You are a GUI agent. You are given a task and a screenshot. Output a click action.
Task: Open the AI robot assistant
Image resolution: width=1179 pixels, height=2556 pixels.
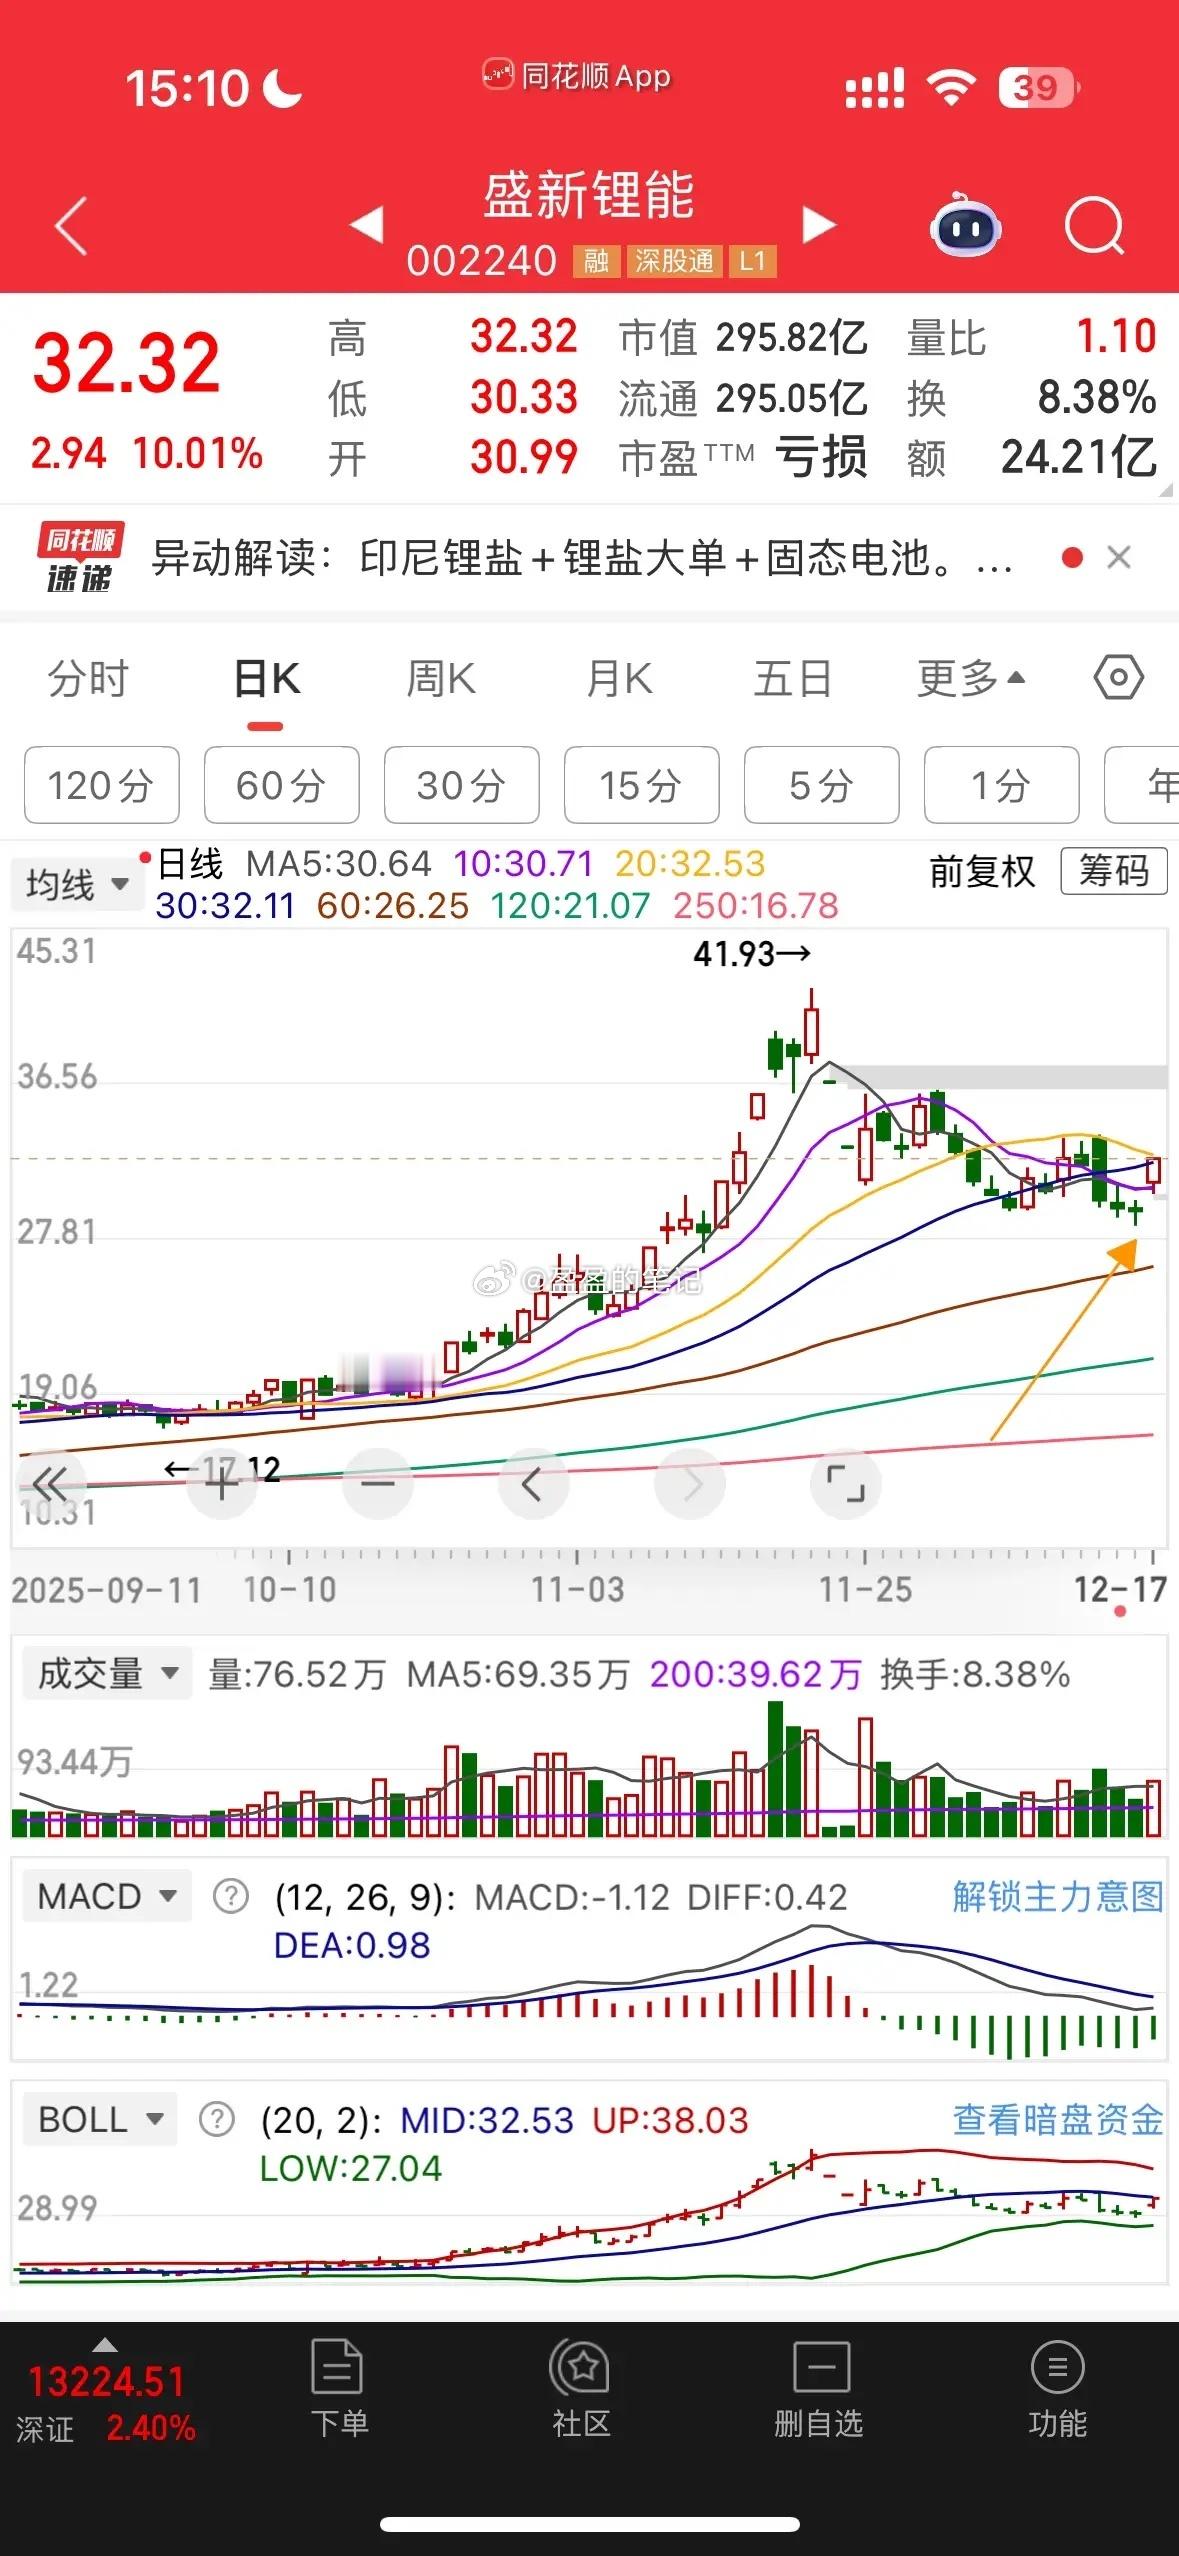coord(965,225)
